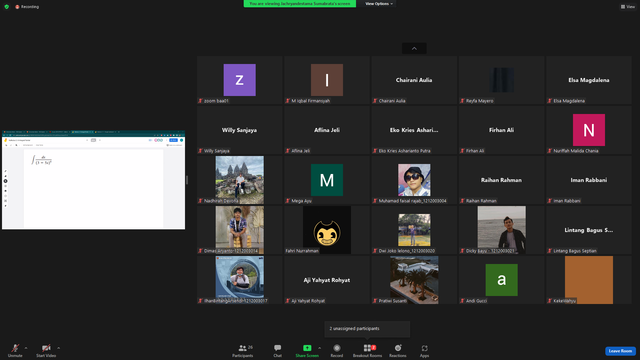Select the Ilhan Bintang participant tile
Image resolution: width=640 pixels, height=360 pixels.
(x=240, y=280)
